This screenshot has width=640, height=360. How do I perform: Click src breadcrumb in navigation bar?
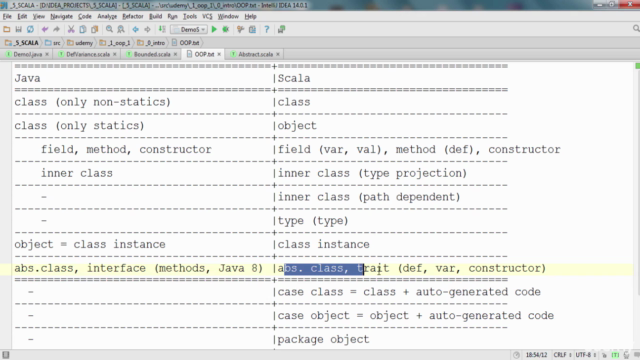point(53,42)
